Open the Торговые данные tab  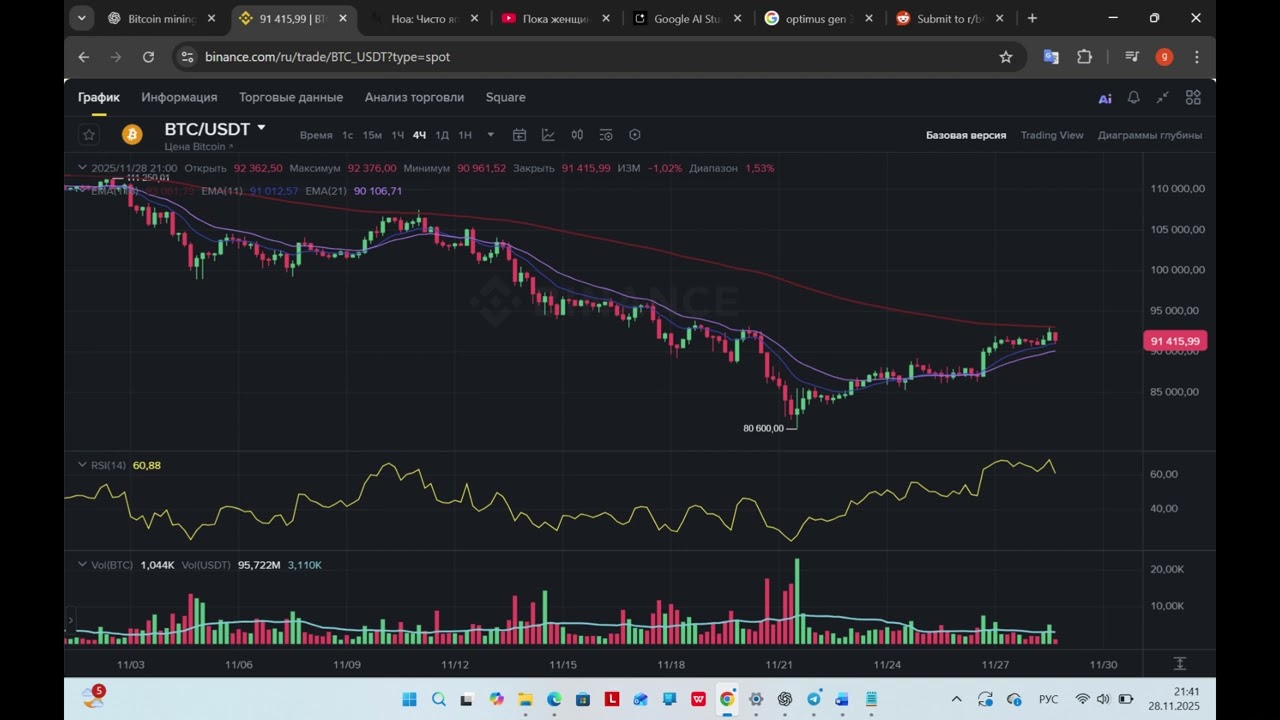tap(291, 97)
